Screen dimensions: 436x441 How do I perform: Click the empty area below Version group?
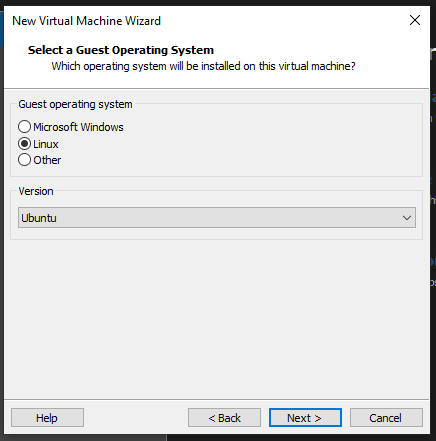pos(217,318)
